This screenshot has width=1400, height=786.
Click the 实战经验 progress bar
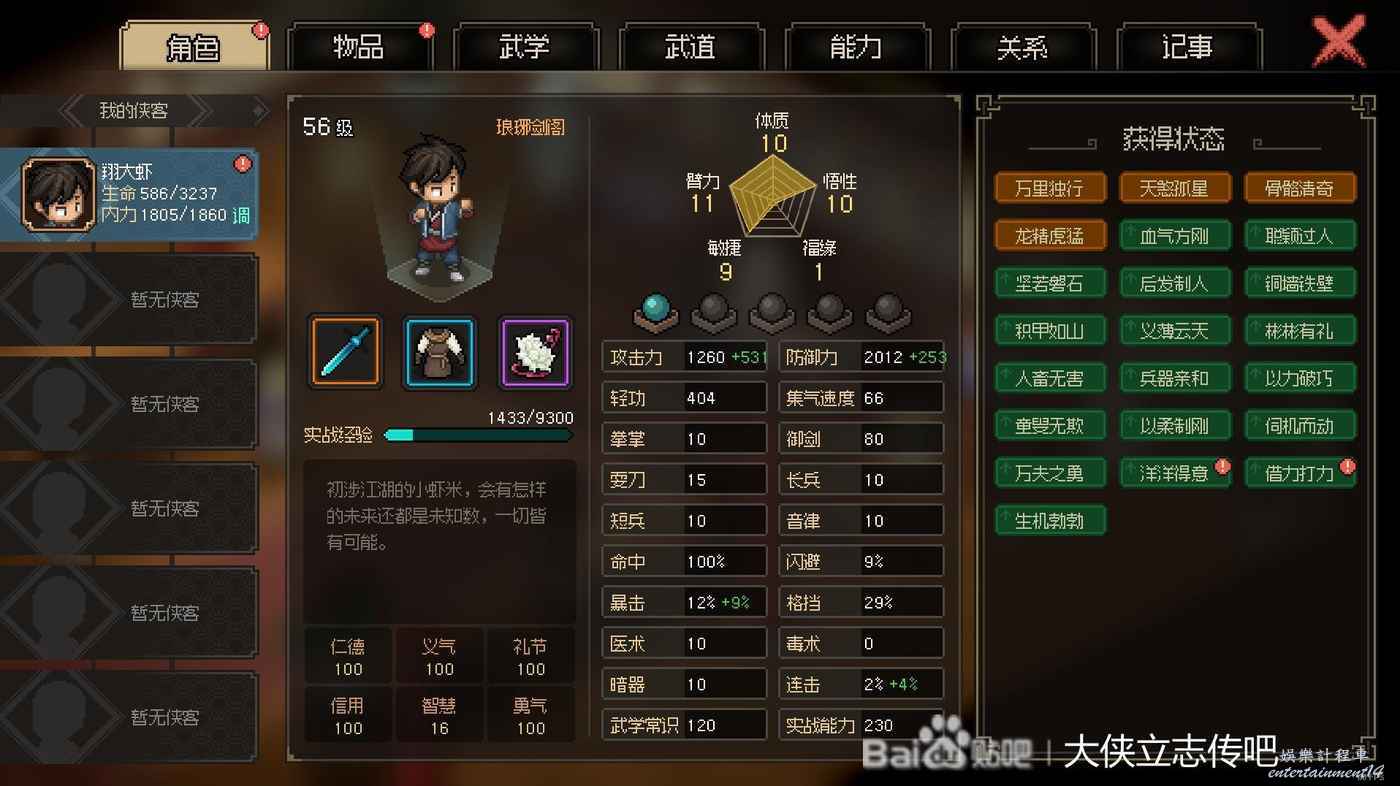click(x=478, y=435)
